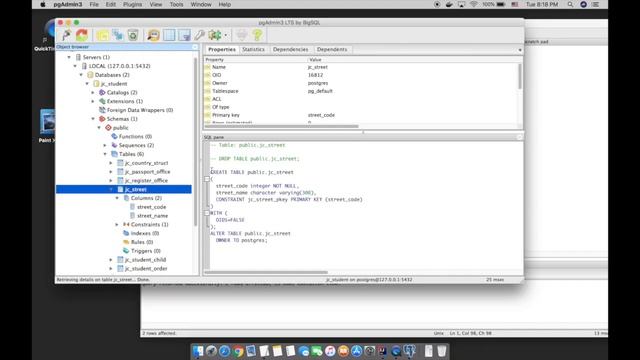Refresh the selected object via toolbar
Image resolution: width=640 pixels, height=360 pixels.
[x=82, y=35]
